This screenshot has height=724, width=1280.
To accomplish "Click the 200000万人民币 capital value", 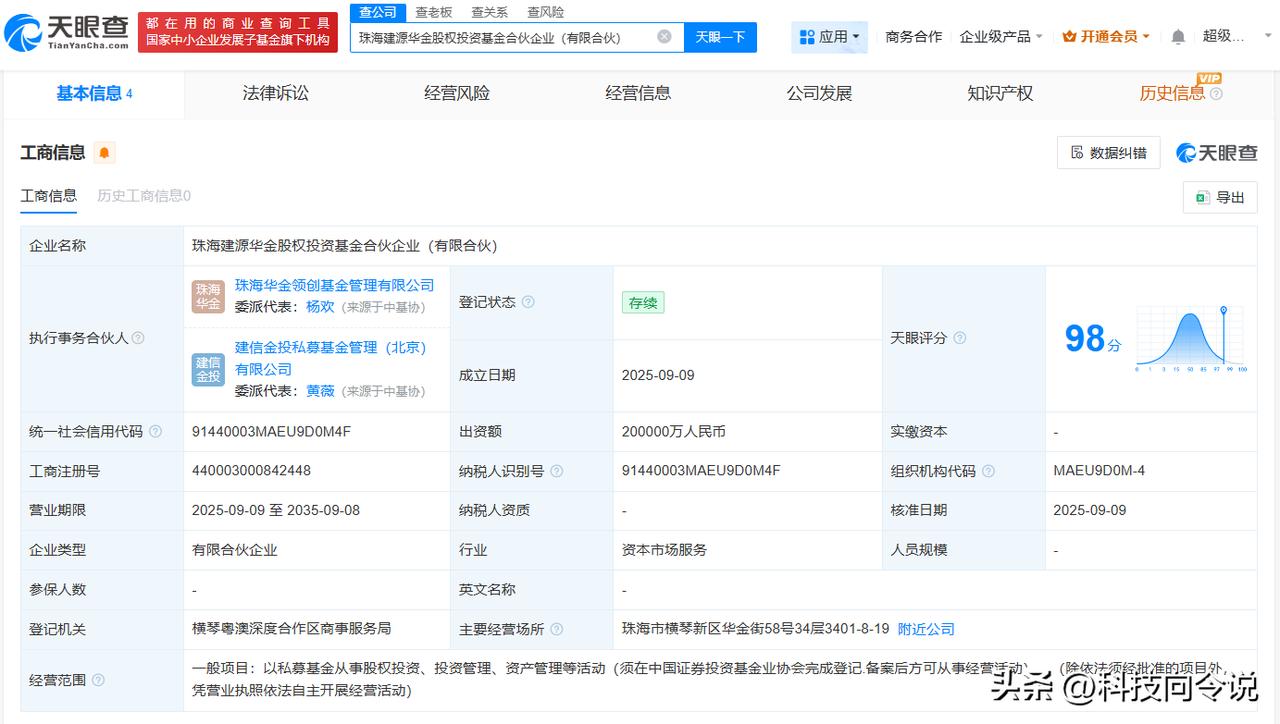I will [x=673, y=432].
